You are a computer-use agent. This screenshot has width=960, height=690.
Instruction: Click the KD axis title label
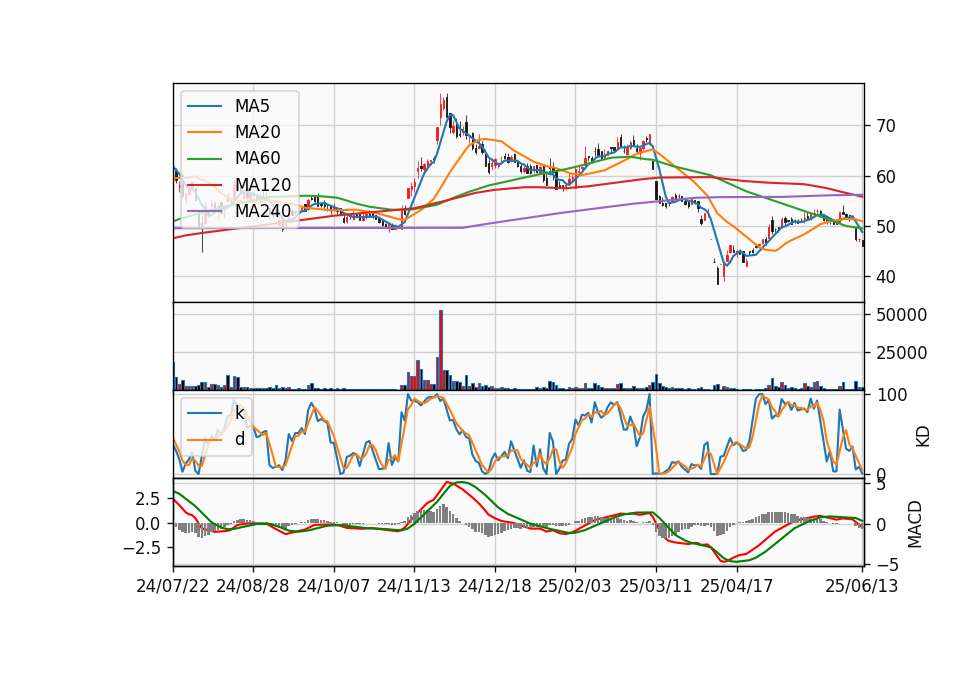coord(923,436)
